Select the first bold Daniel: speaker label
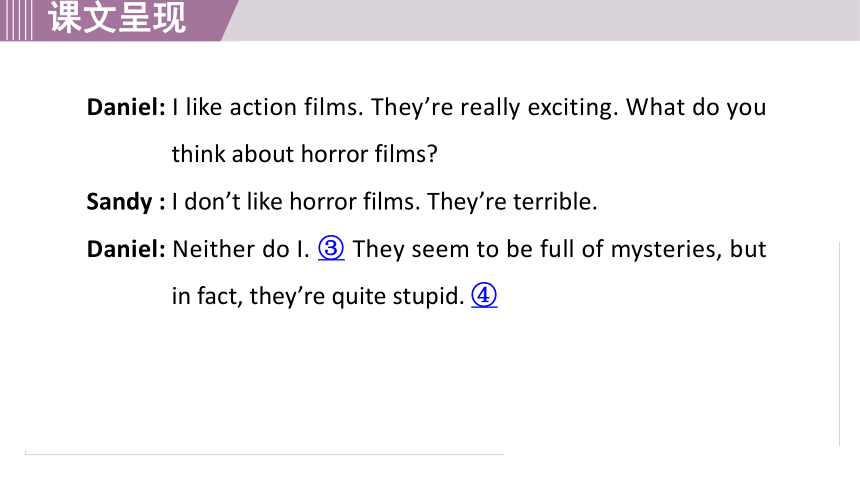Image resolution: width=860 pixels, height=484 pixels. click(x=126, y=107)
